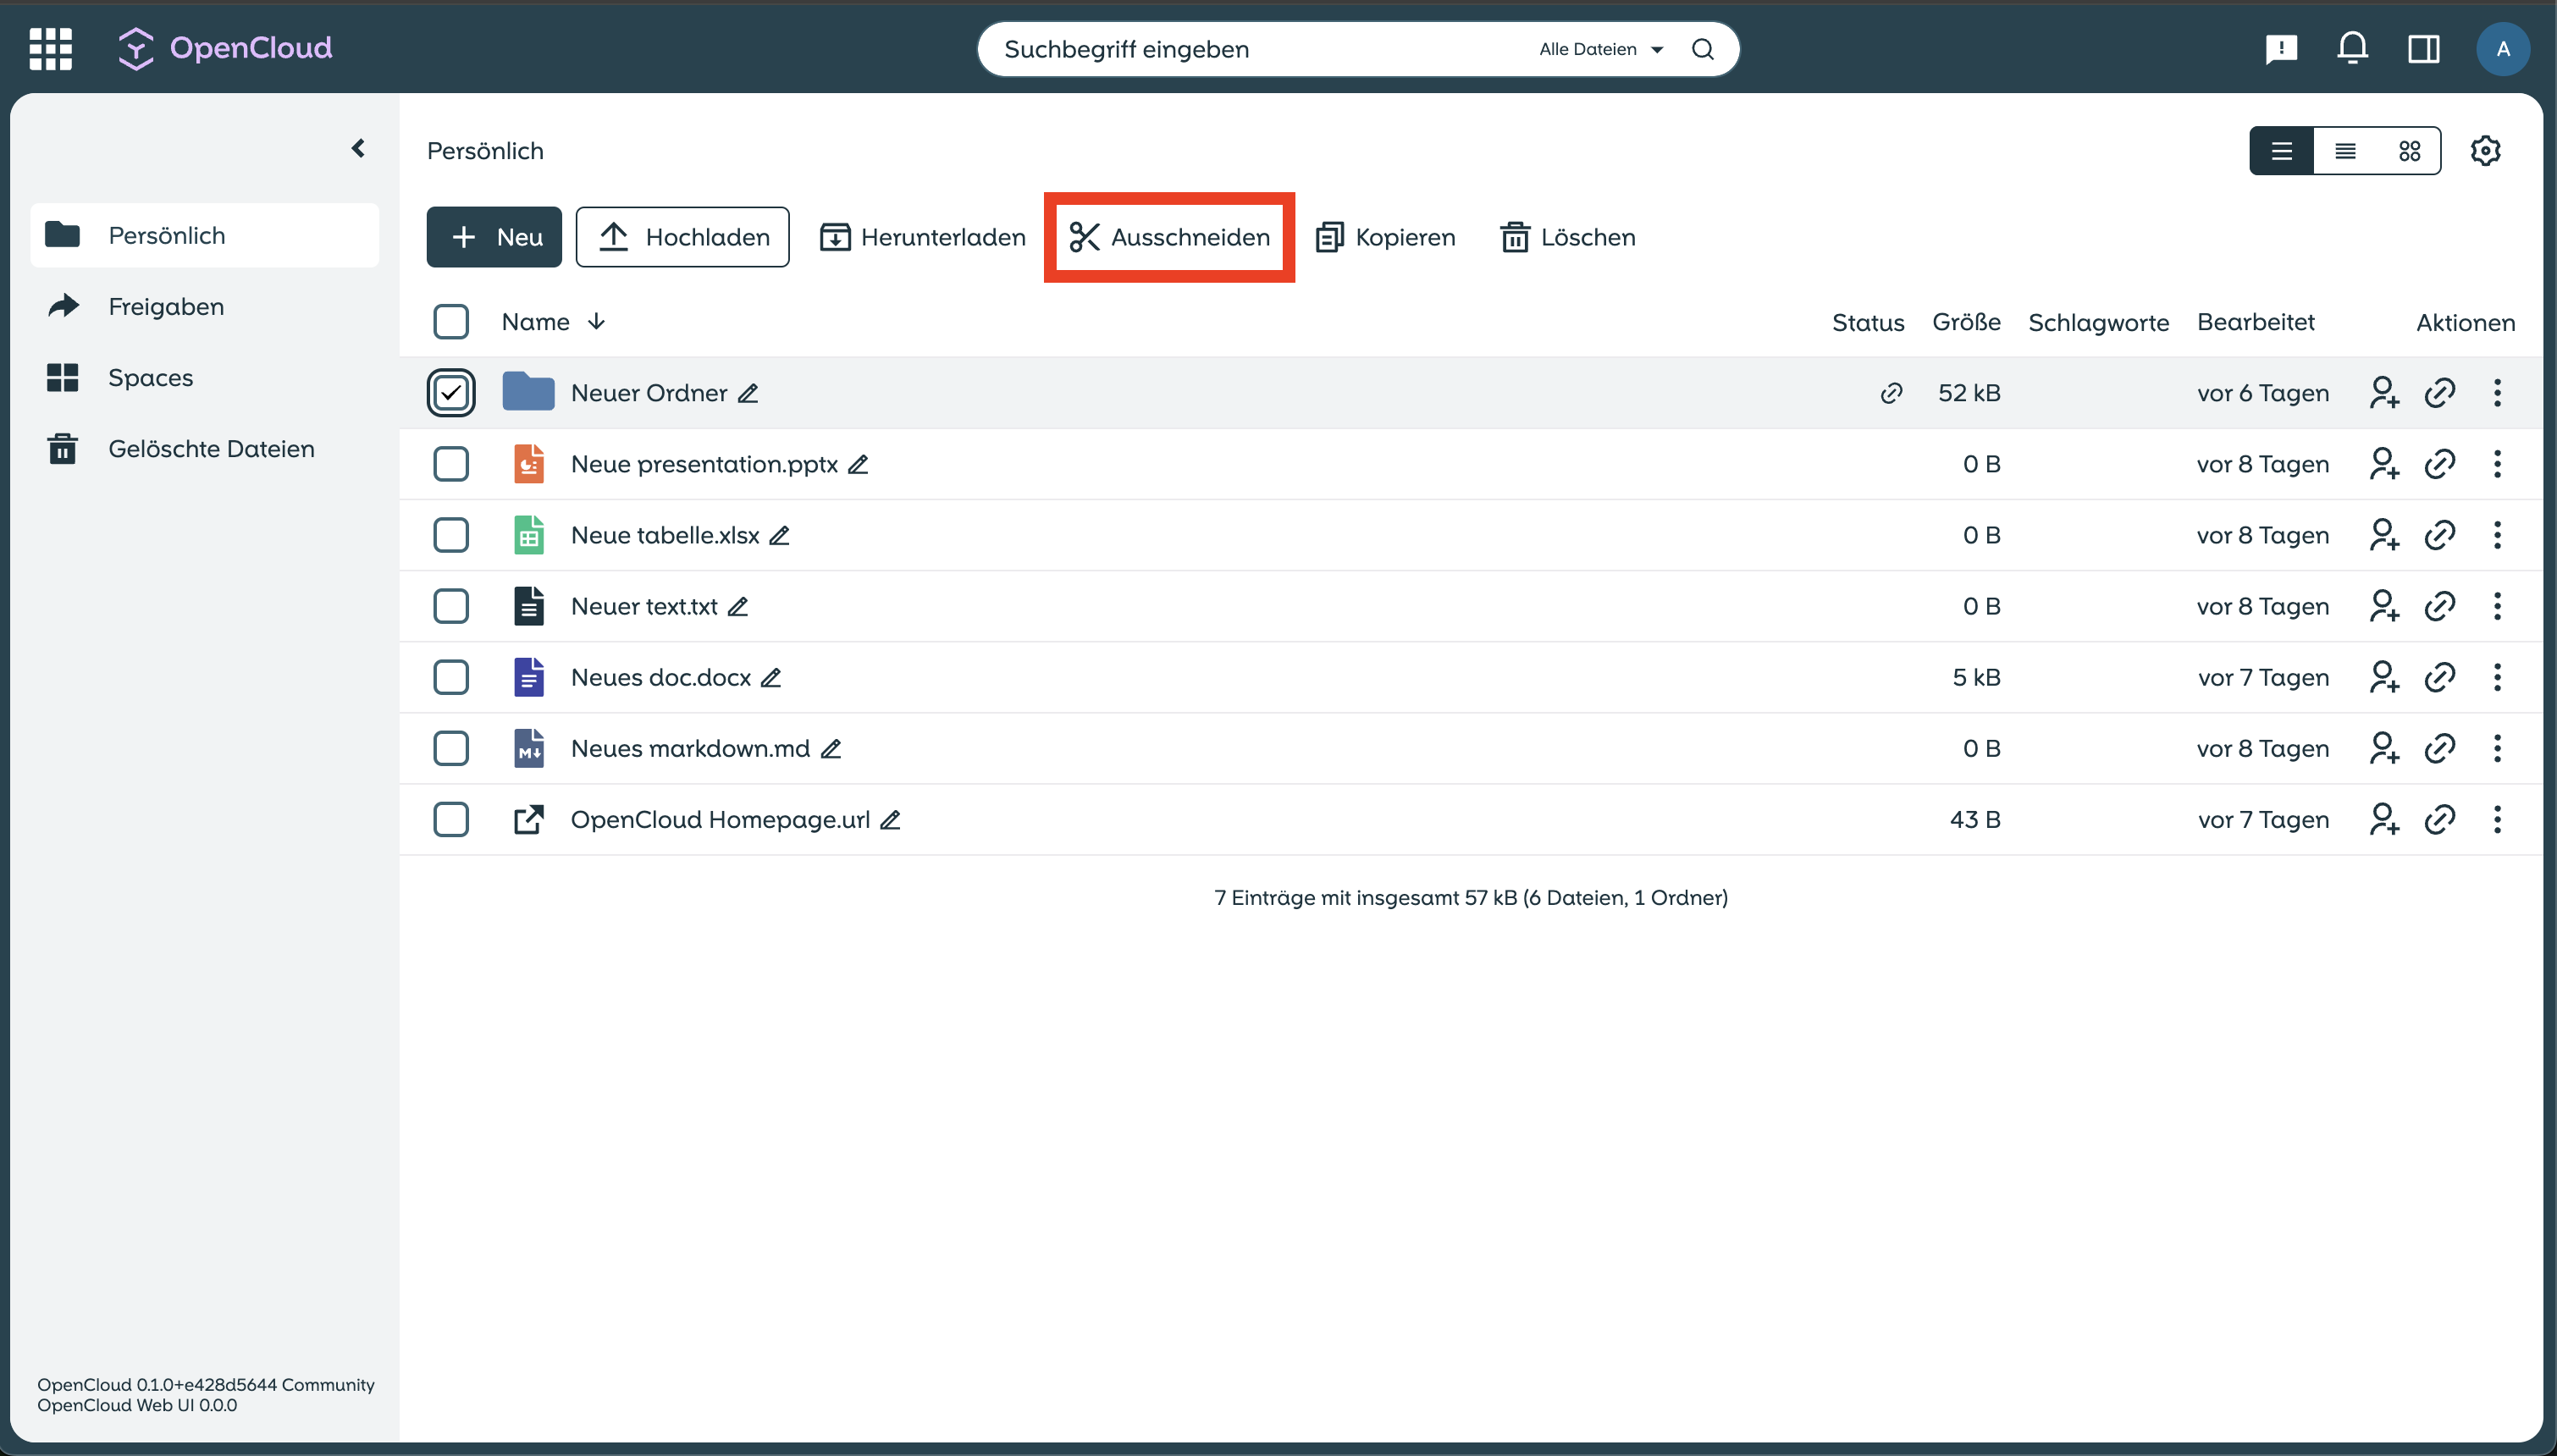The width and height of the screenshot is (2557, 1456).
Task: Sort files by the Größe column
Action: (x=1965, y=322)
